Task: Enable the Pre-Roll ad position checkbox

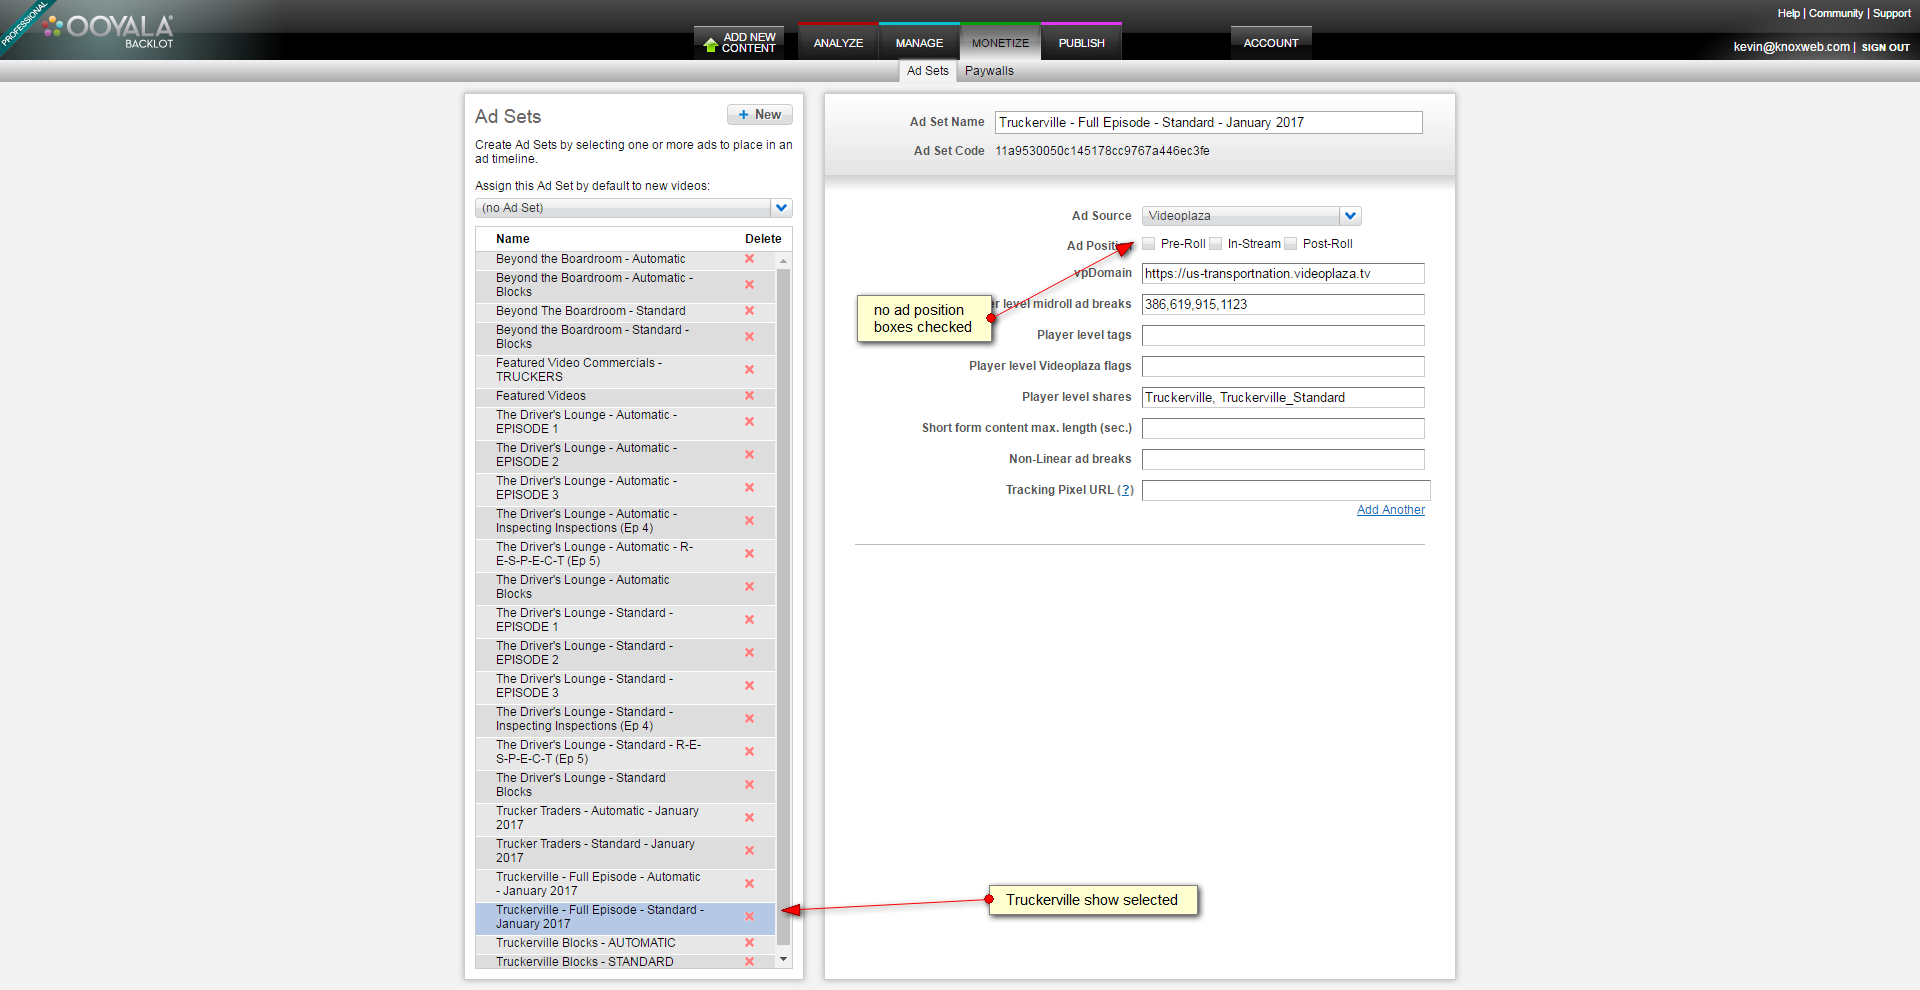Action: pyautogui.click(x=1149, y=244)
